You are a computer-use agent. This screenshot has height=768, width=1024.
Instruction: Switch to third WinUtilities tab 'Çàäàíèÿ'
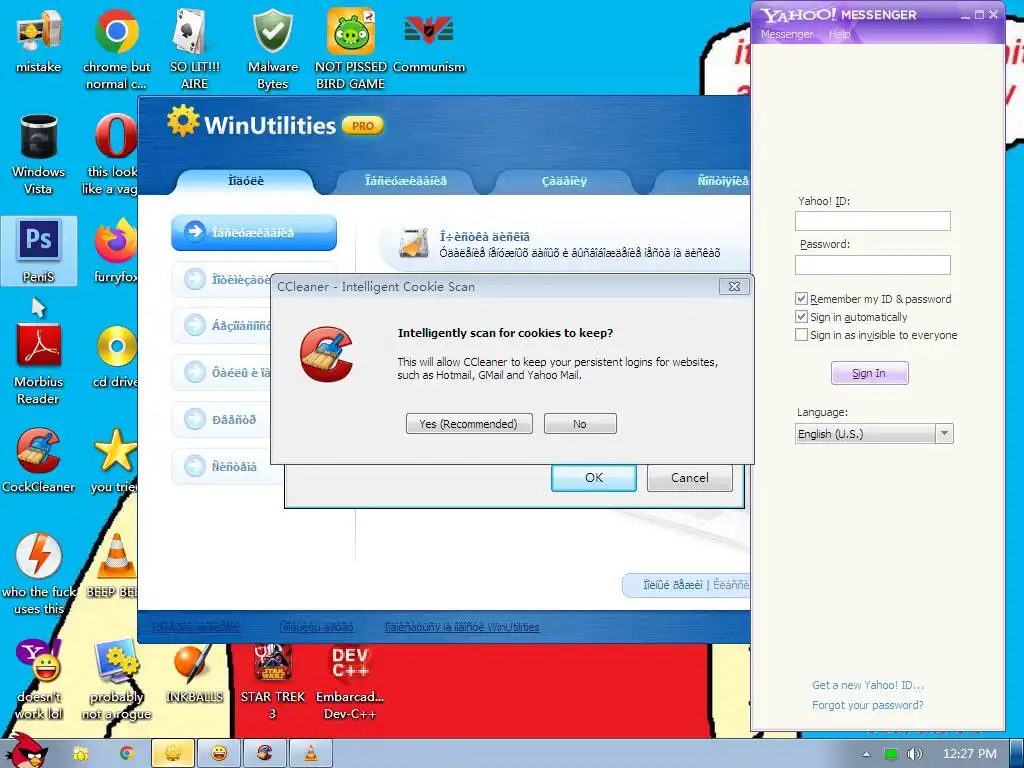click(564, 181)
